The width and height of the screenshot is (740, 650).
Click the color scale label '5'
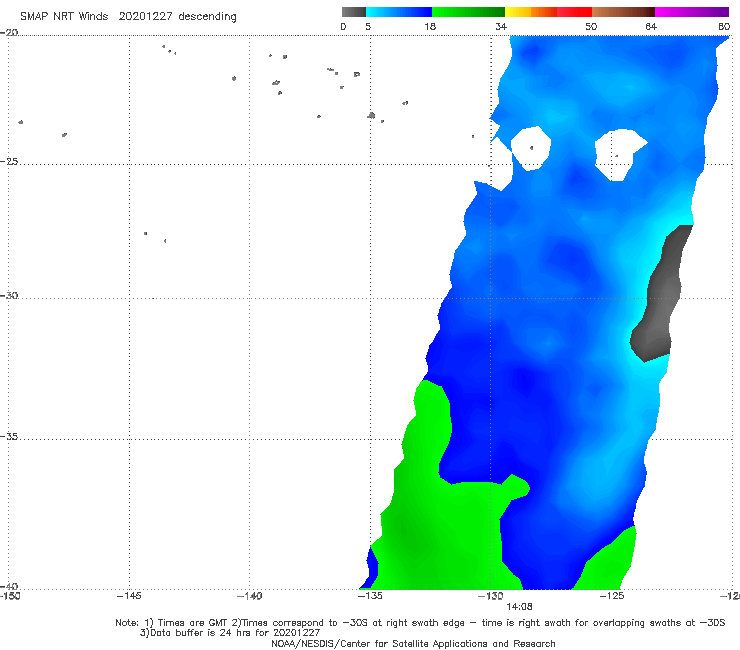(x=368, y=27)
